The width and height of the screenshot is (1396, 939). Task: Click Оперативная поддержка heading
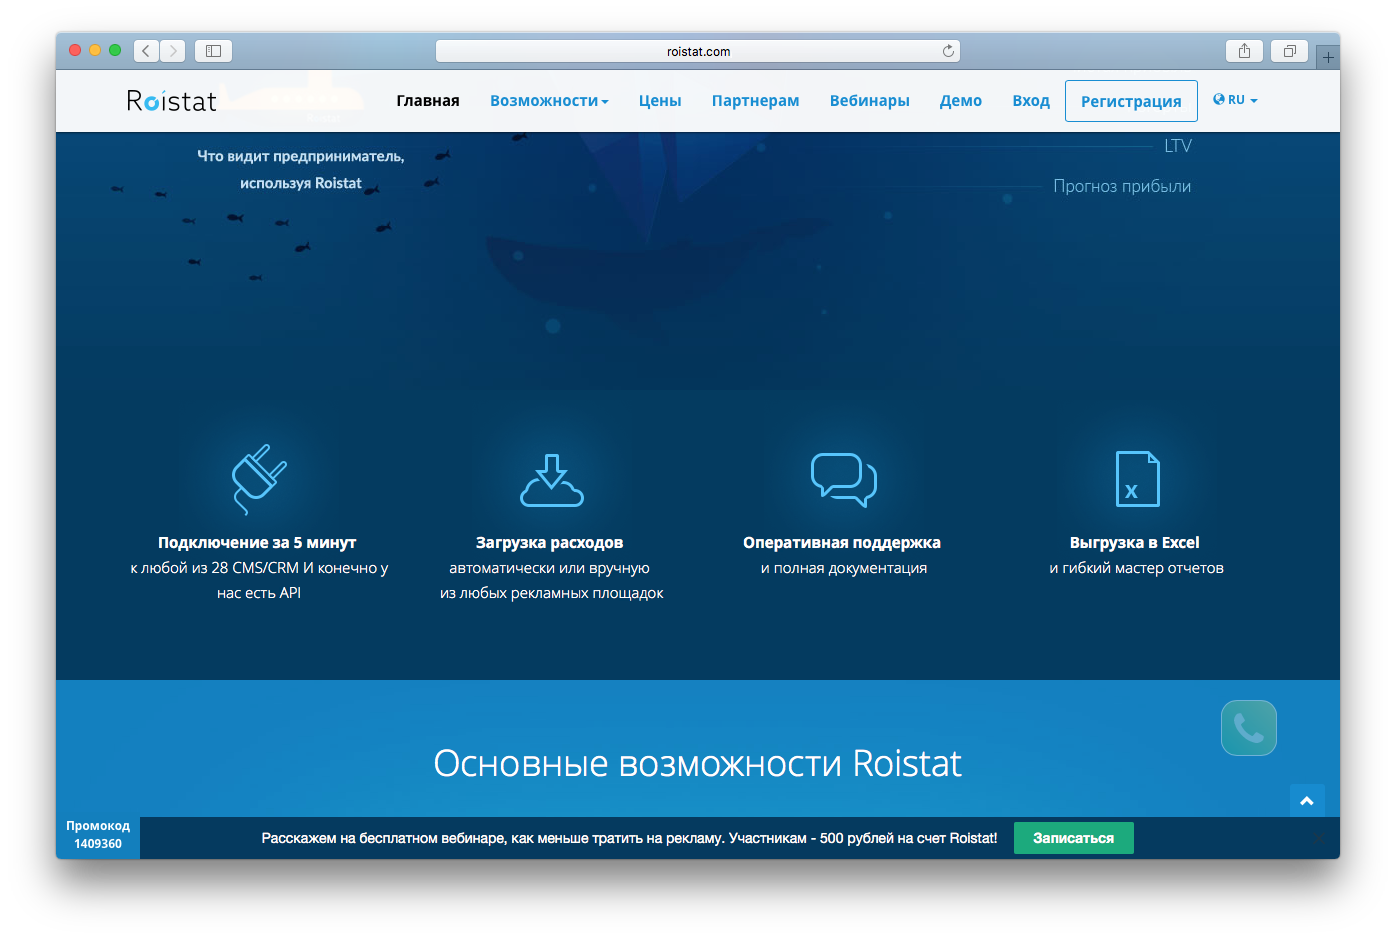pyautogui.click(x=842, y=543)
